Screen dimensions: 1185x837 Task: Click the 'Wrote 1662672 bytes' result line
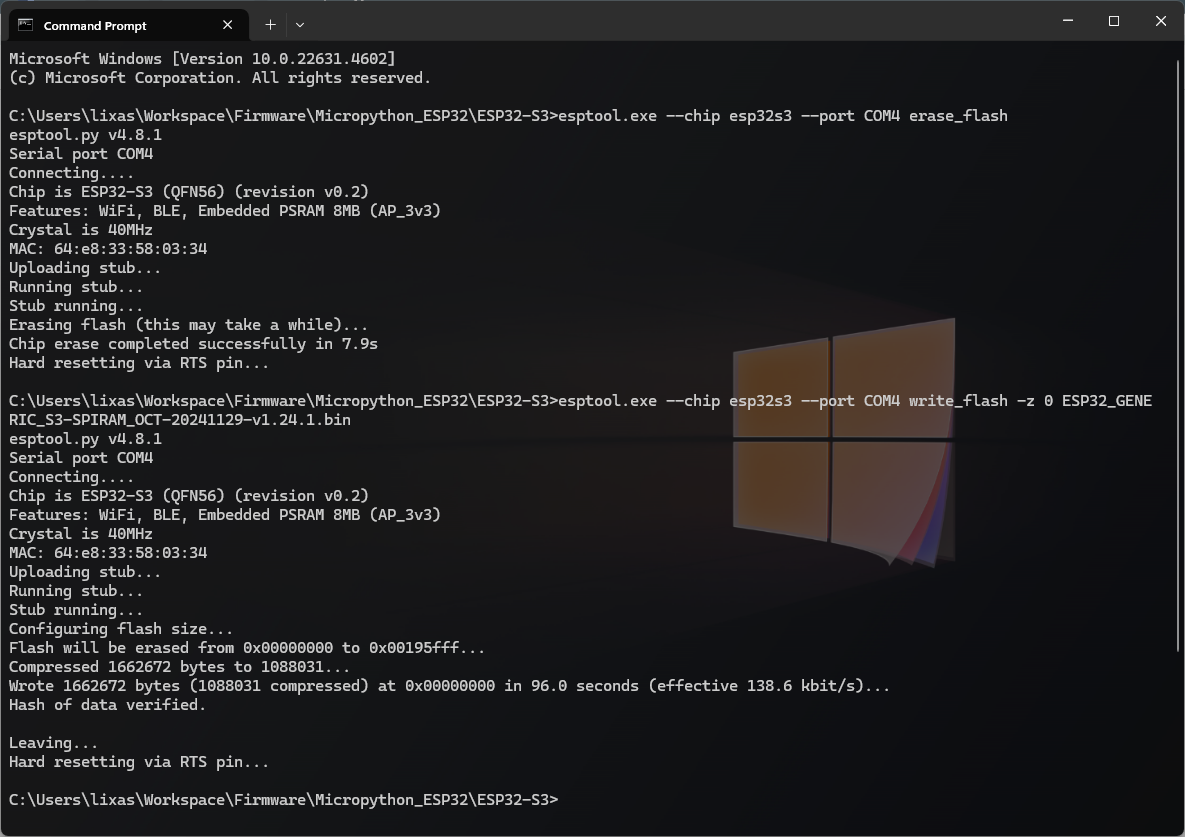pyautogui.click(x=450, y=686)
